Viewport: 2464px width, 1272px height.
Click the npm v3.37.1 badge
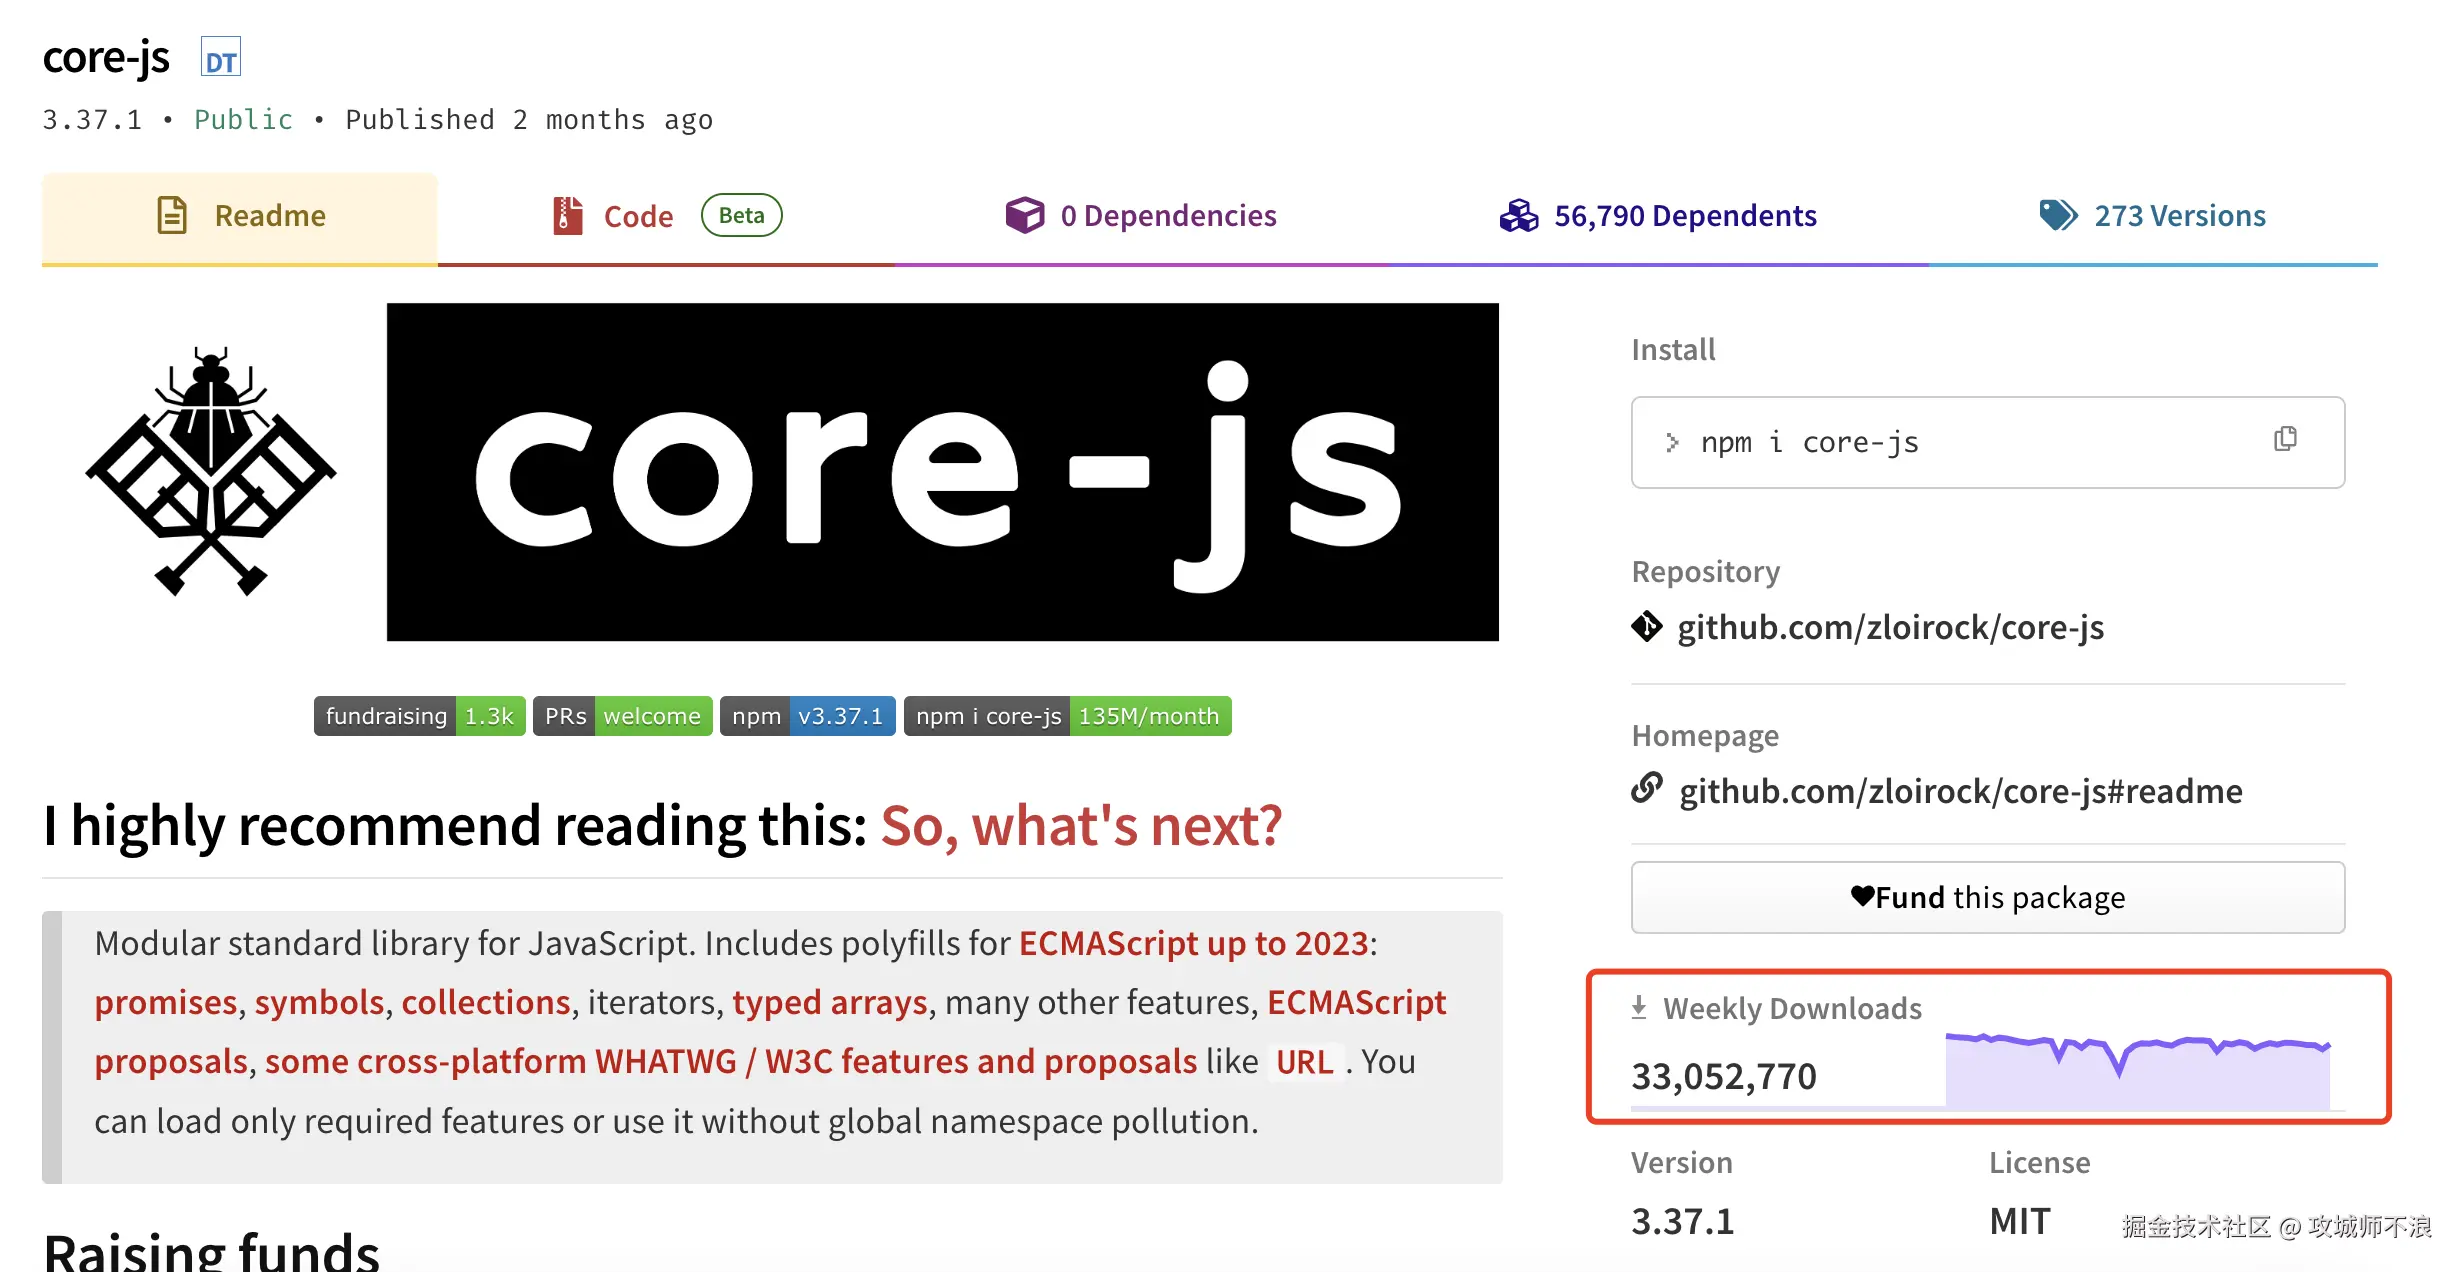tap(807, 716)
